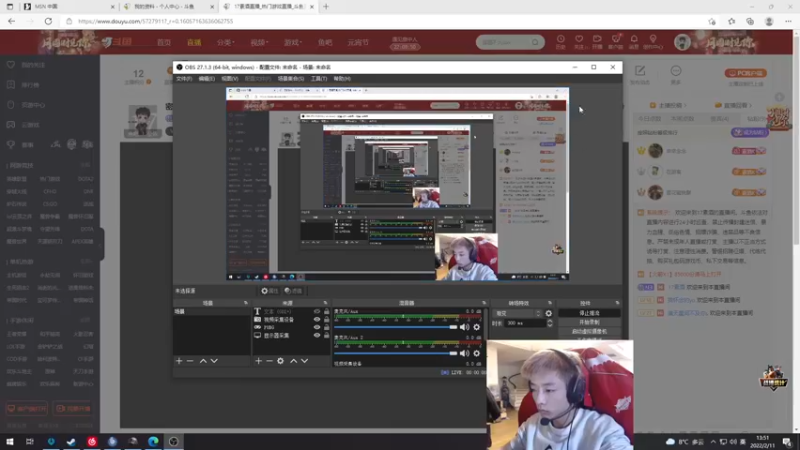Toggle lock on the text source
Screen dimensions: 800x450
(x=327, y=311)
